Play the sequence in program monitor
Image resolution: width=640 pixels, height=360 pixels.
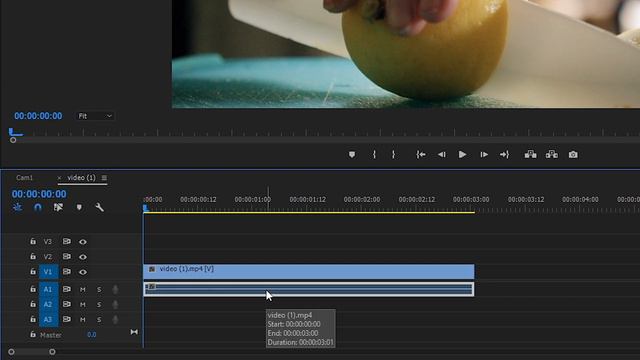click(462, 155)
